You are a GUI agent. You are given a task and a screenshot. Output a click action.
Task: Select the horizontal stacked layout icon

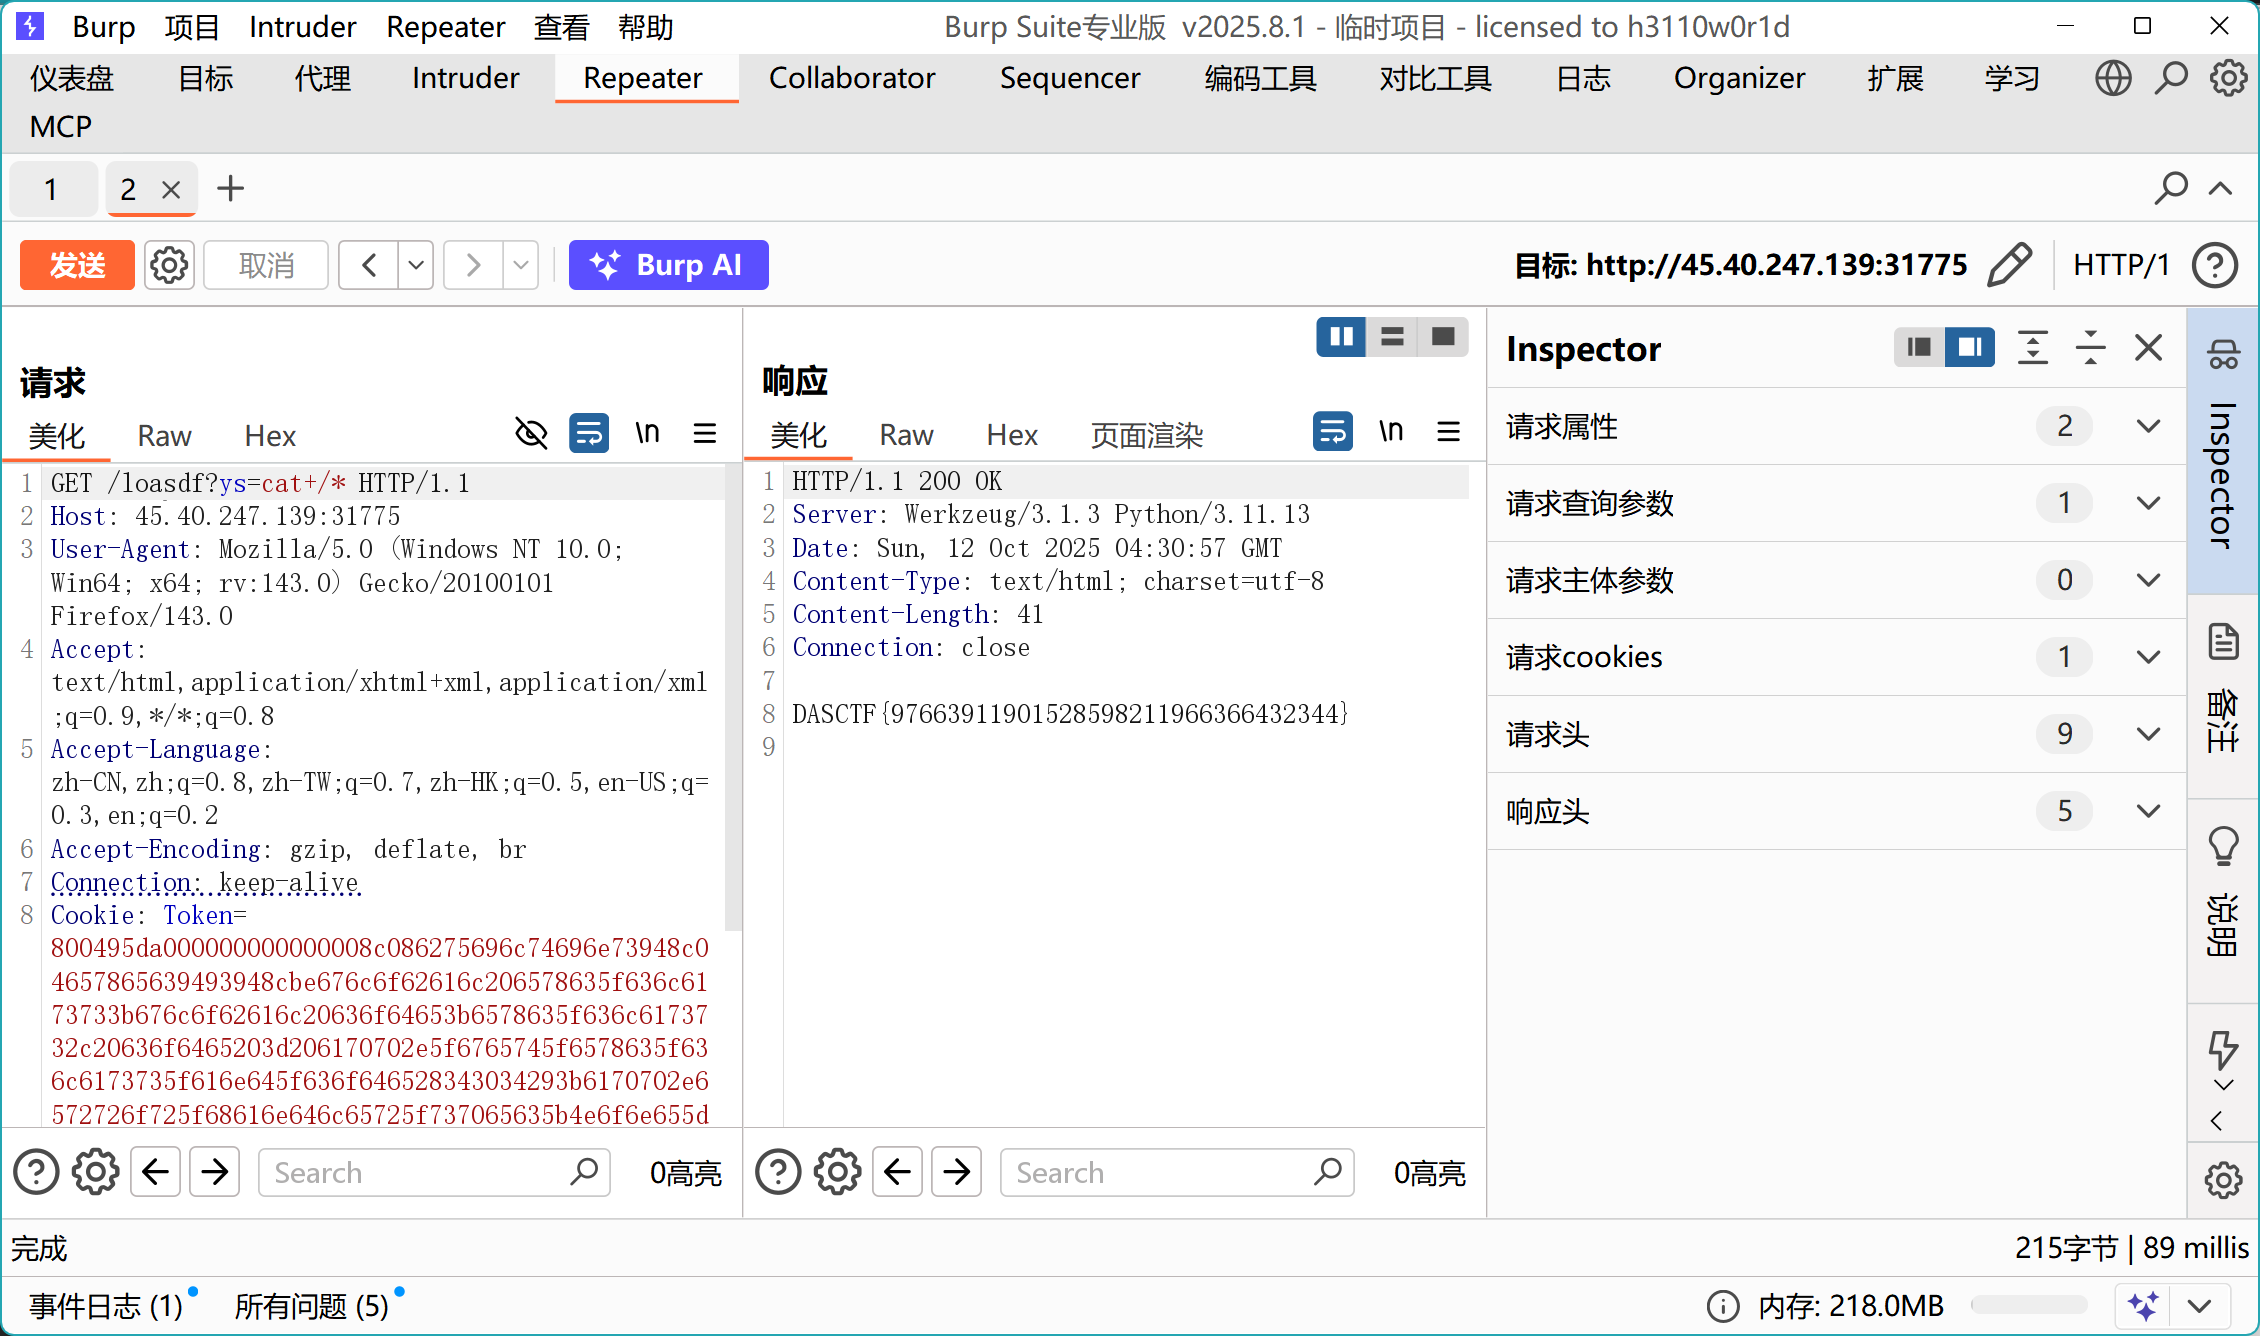click(x=1392, y=337)
